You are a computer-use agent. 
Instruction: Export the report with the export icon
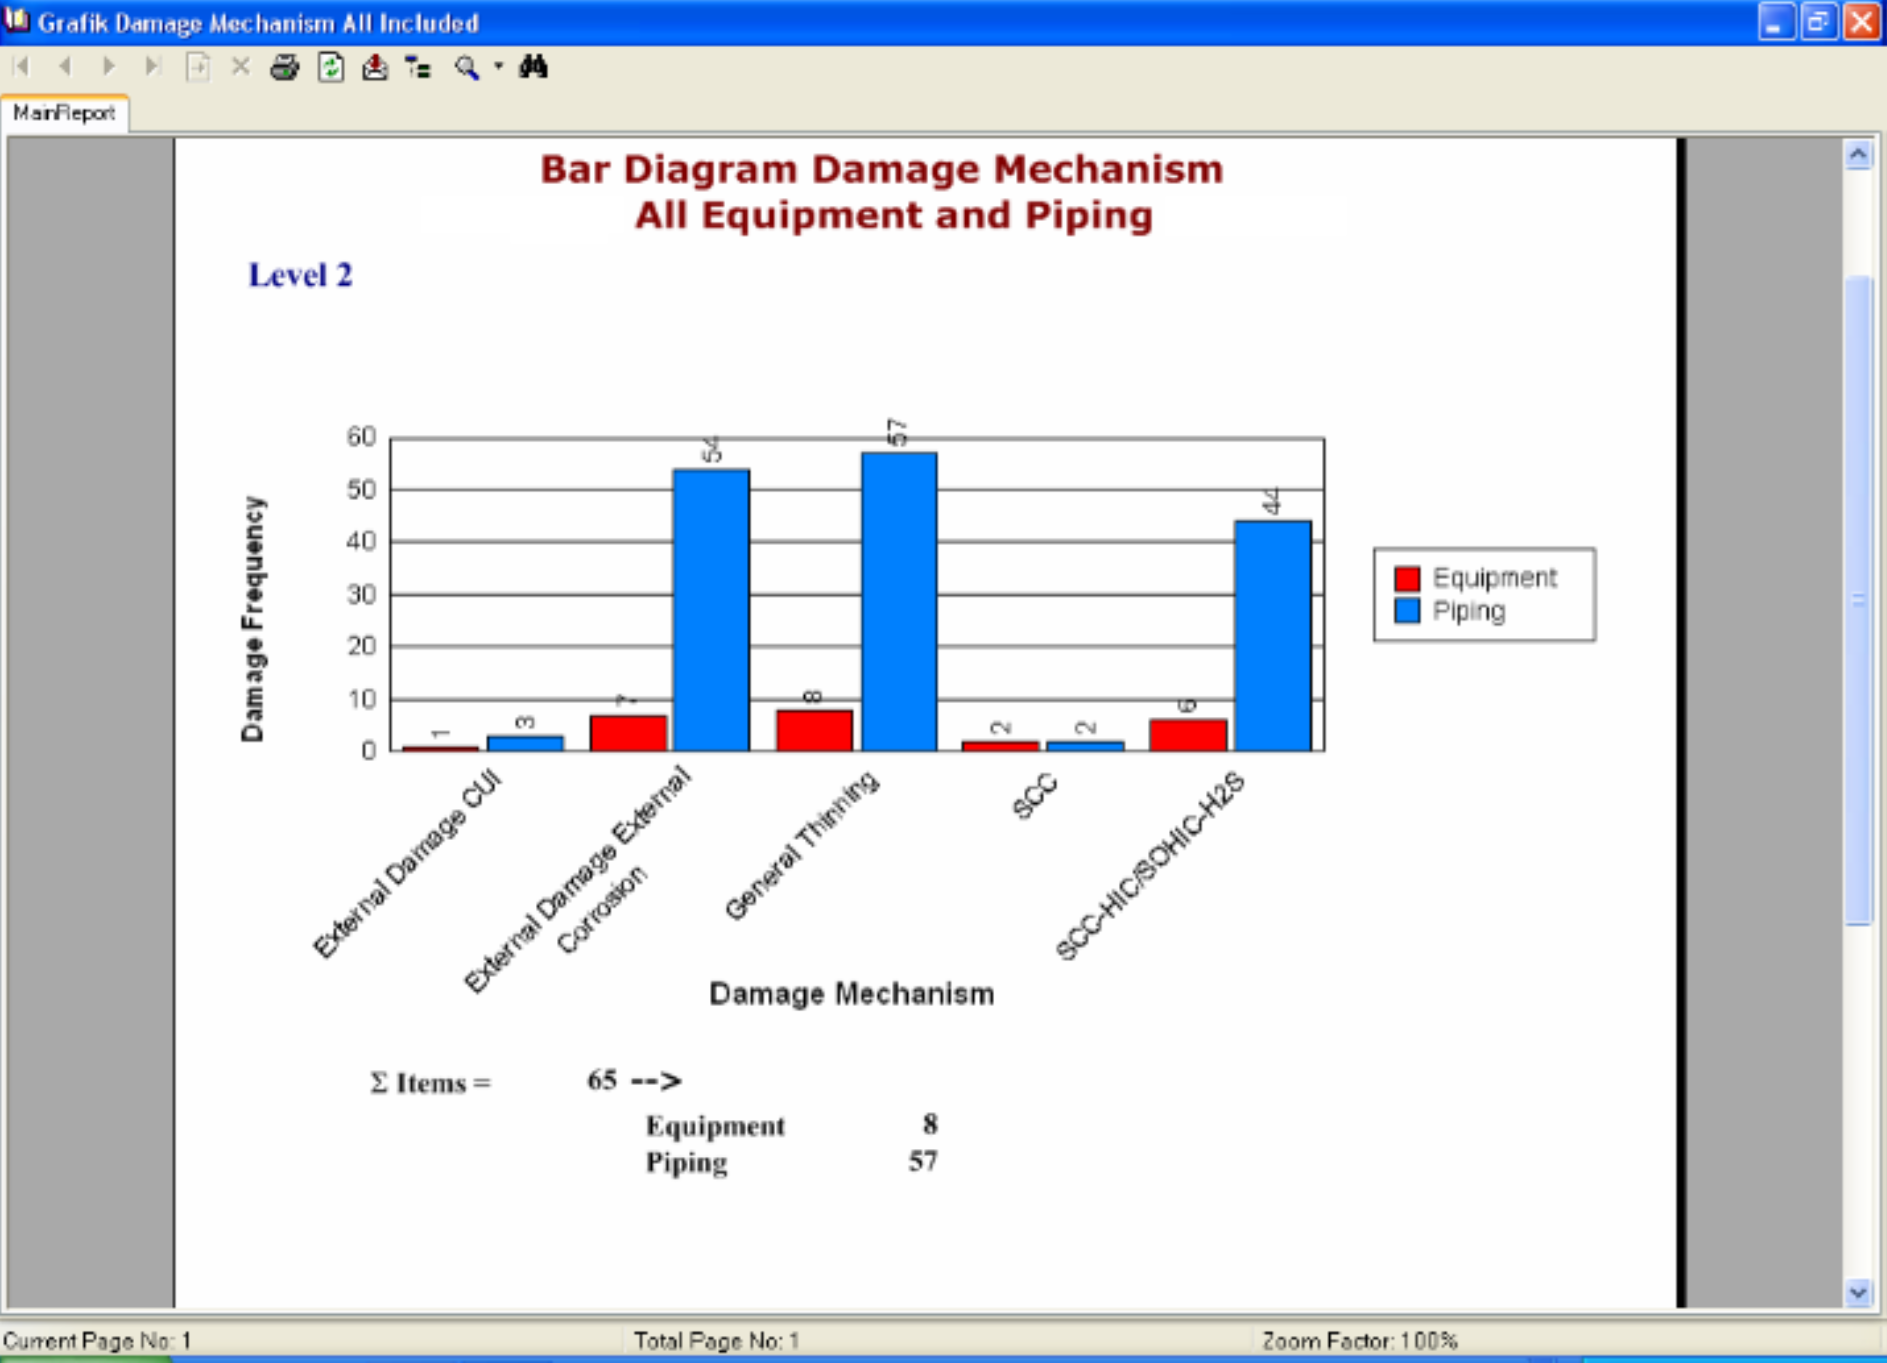click(x=375, y=67)
